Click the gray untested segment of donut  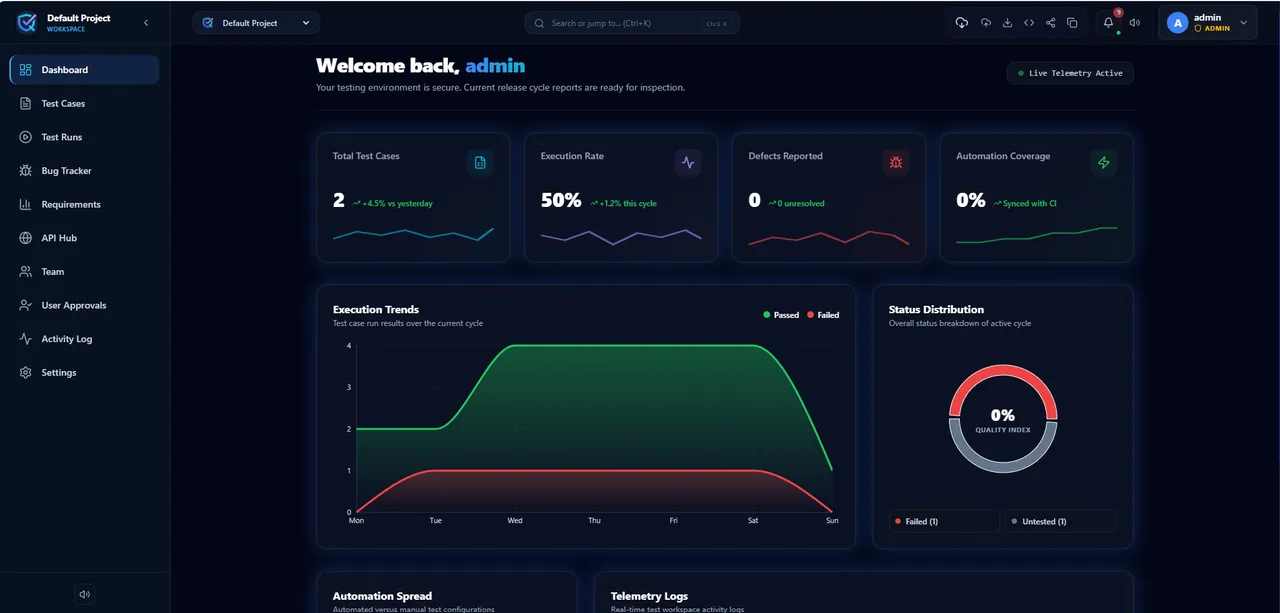coord(1003,467)
